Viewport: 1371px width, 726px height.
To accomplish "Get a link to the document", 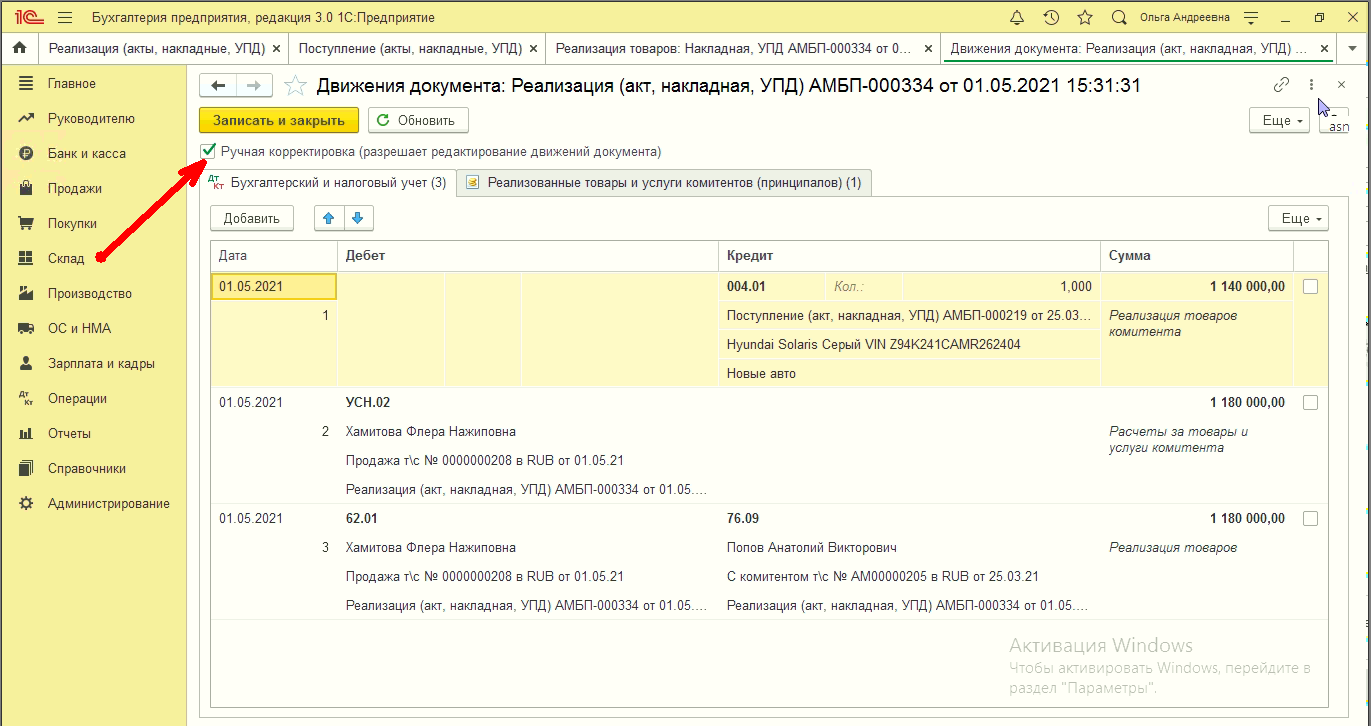I will point(1281,85).
